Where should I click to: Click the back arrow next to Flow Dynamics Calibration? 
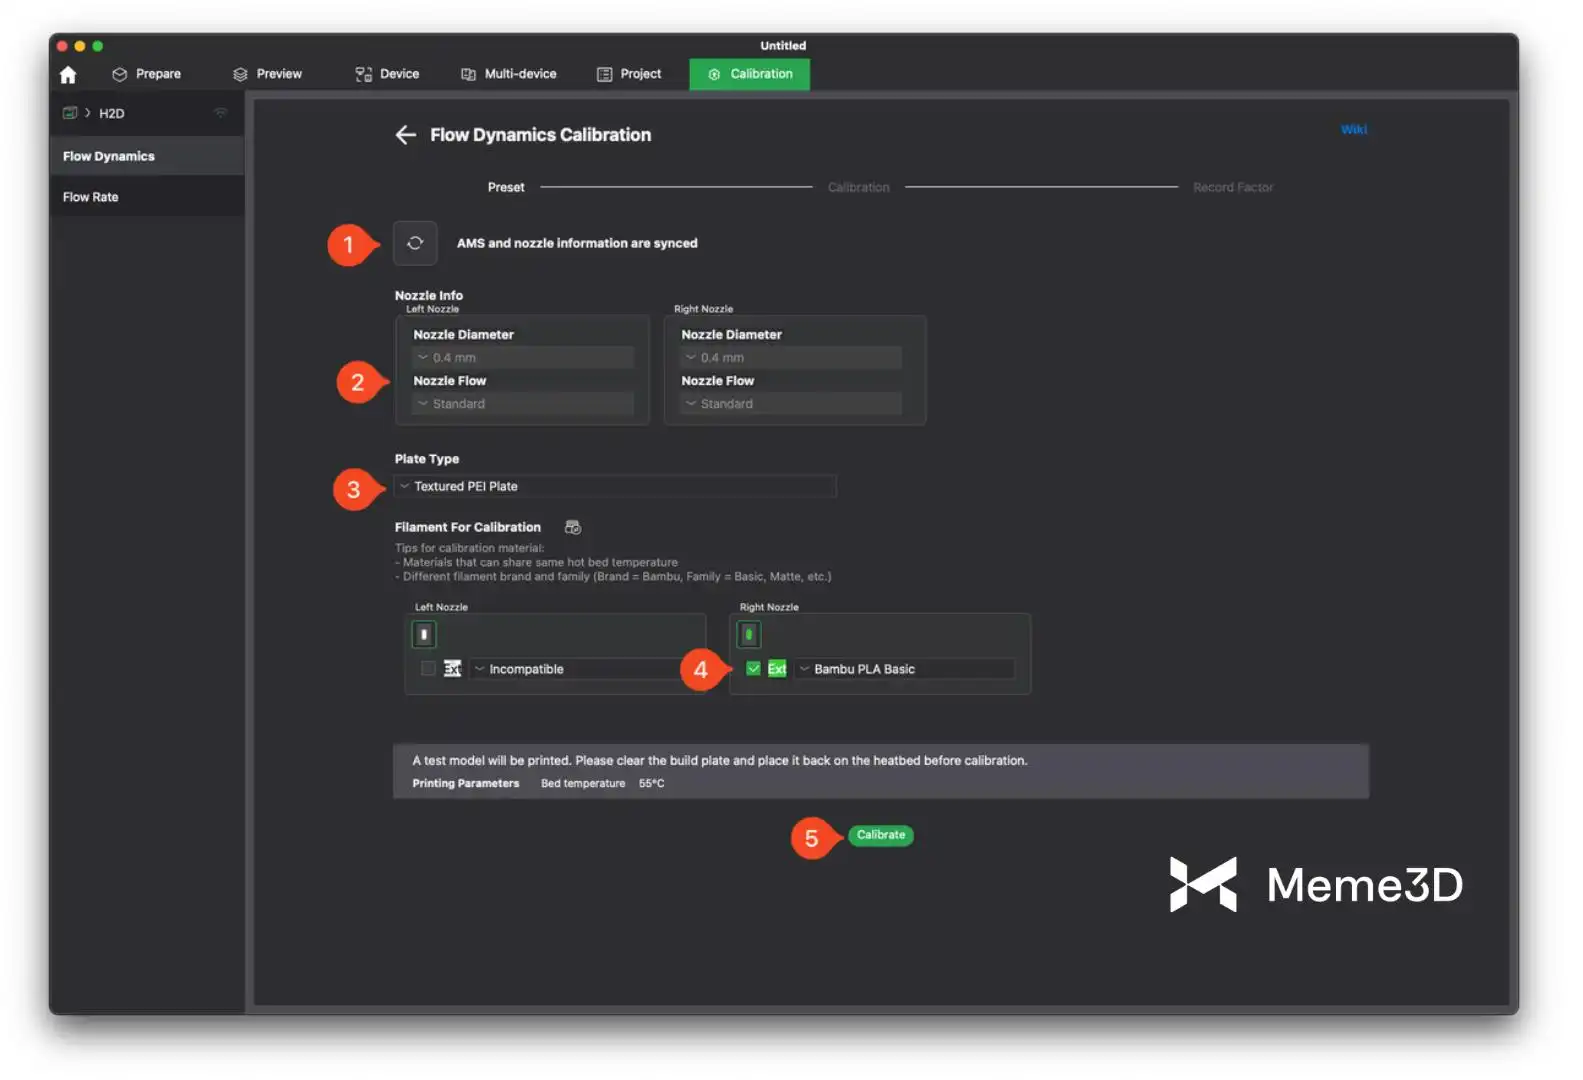(x=405, y=135)
